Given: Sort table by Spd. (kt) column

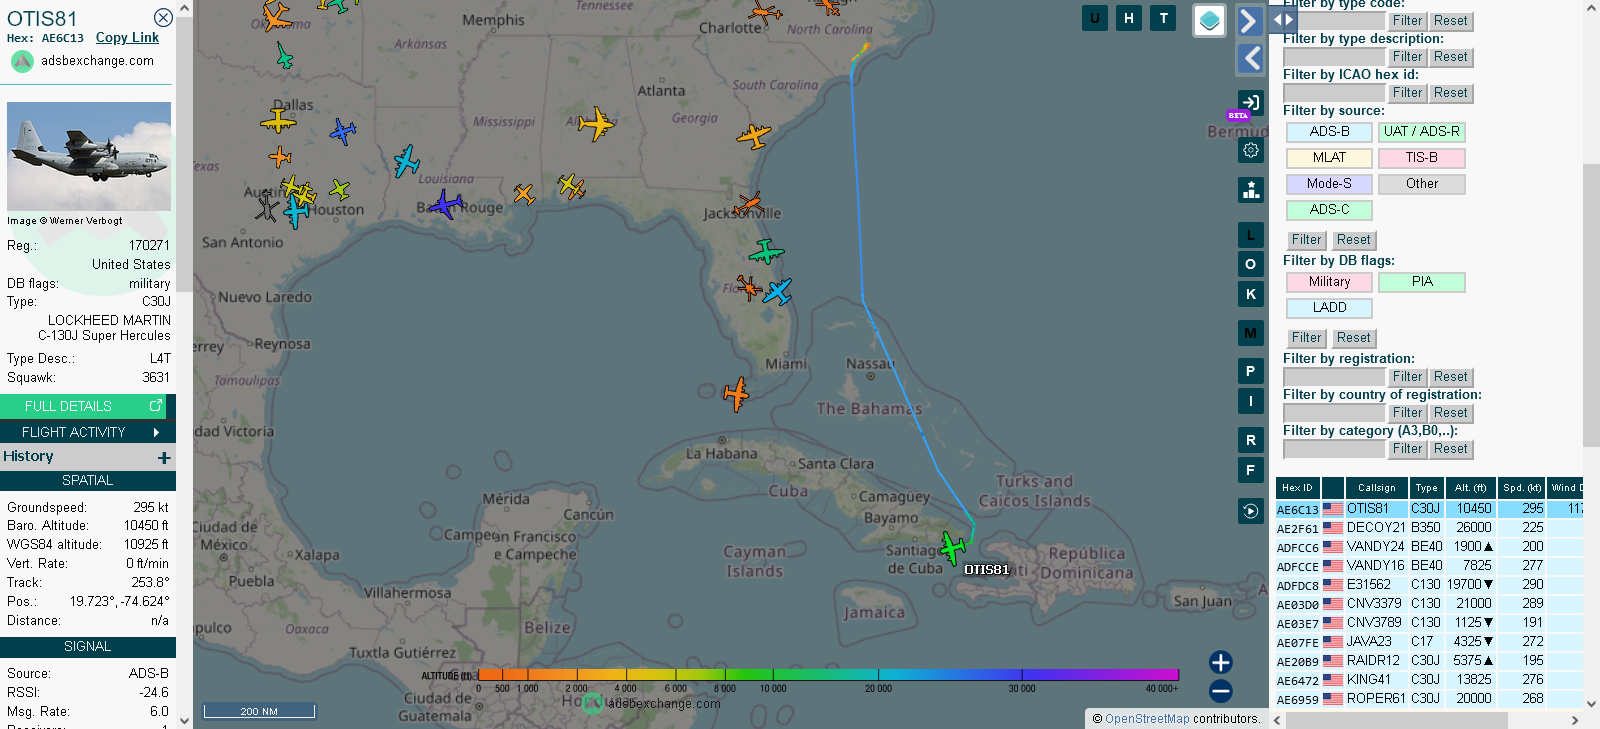Looking at the screenshot, I should [1522, 488].
